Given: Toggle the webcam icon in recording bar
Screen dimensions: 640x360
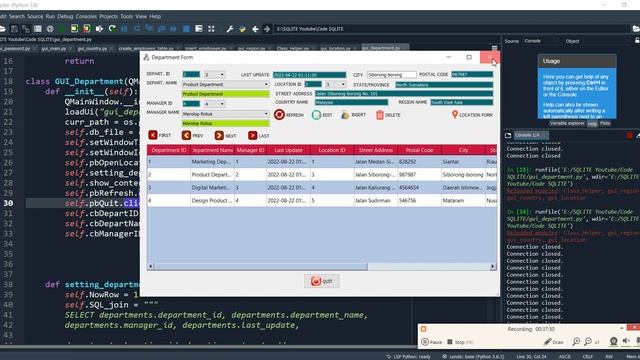Looking at the screenshot, I should [613, 342].
